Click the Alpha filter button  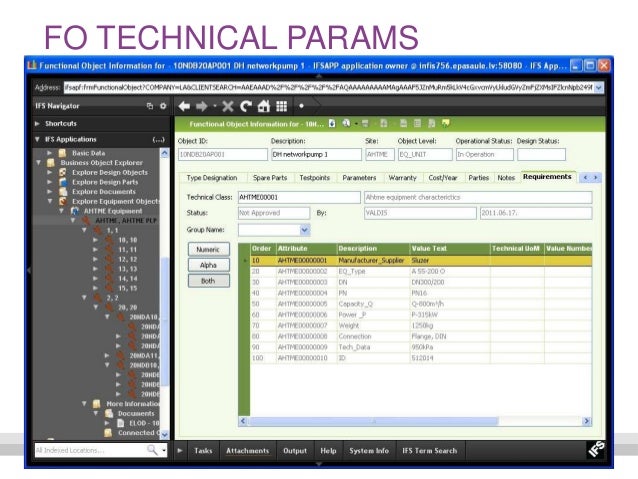pos(208,265)
